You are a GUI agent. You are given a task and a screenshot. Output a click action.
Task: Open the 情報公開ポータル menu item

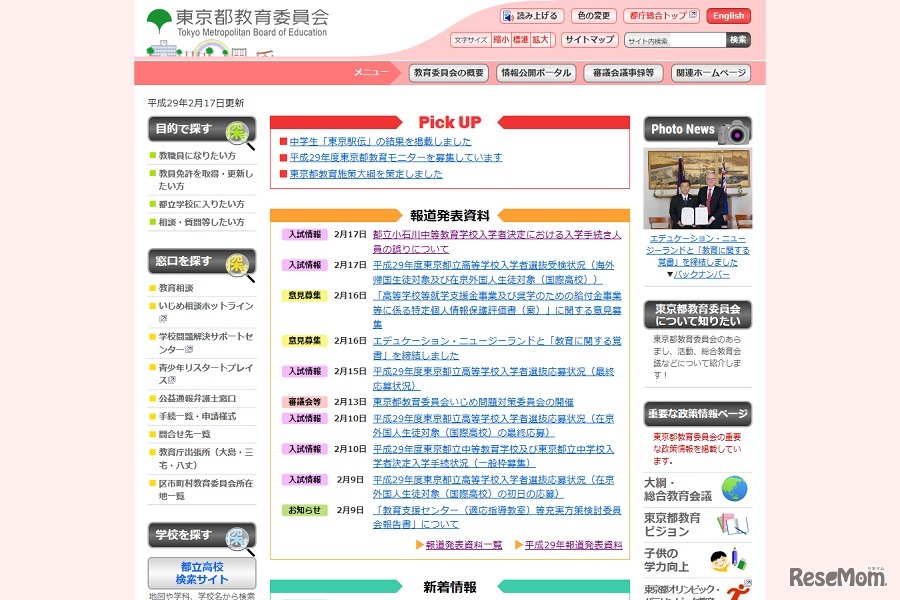coord(536,73)
